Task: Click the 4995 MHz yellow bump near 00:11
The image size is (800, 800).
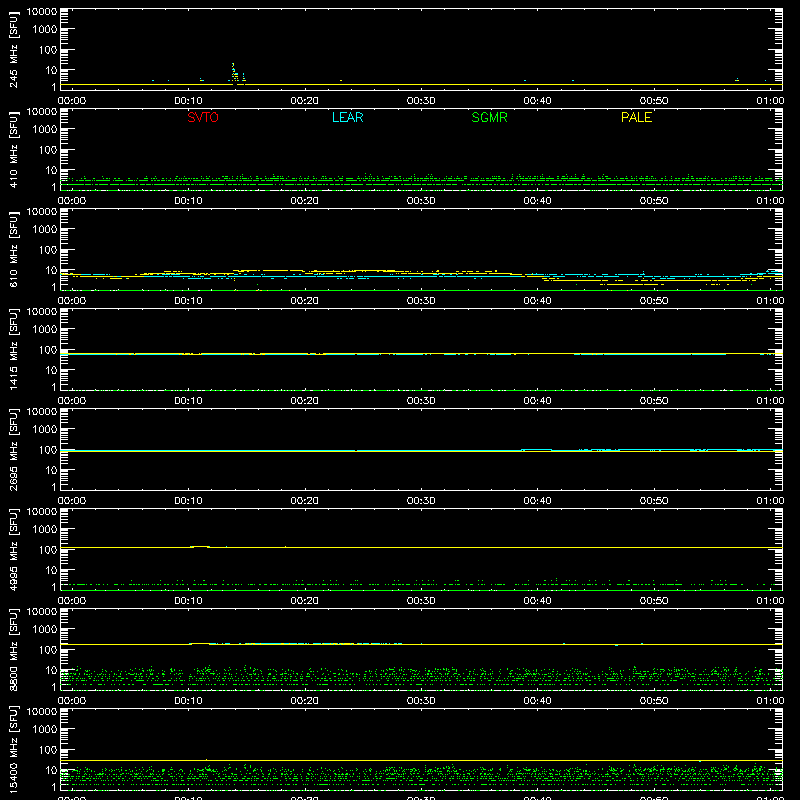Action: point(199,546)
